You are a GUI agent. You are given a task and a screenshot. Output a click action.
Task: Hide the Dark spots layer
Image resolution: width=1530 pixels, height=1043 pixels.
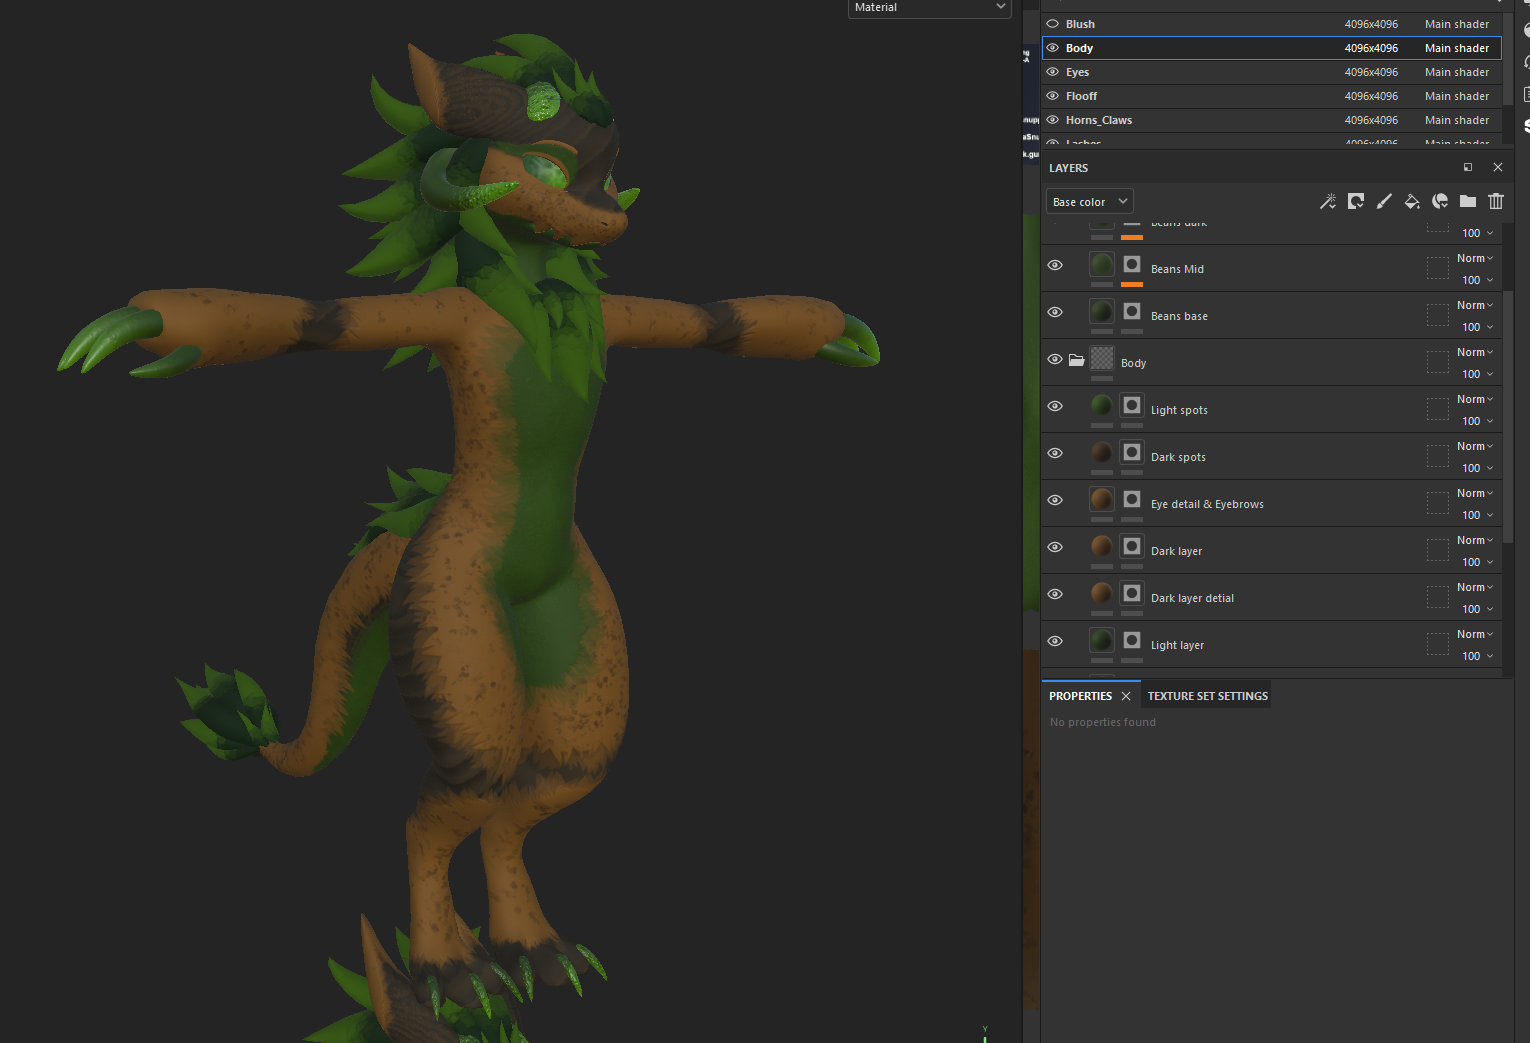(x=1055, y=453)
